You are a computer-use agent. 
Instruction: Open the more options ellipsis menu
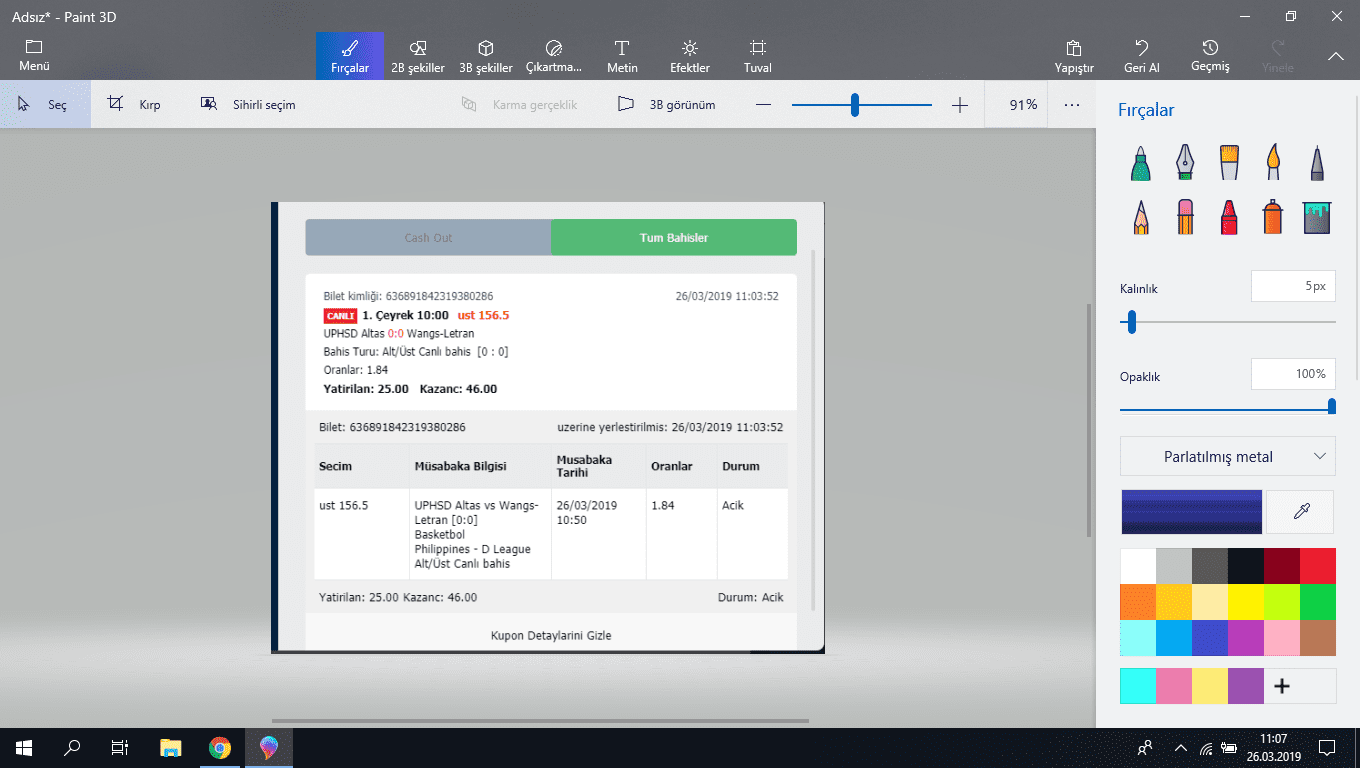[1072, 104]
